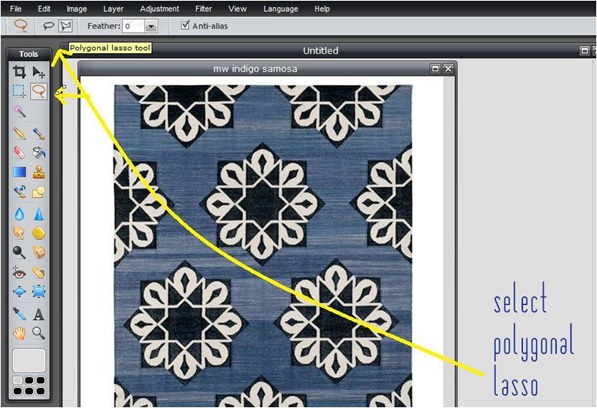Select the Move tool
This screenshot has width=597, height=408.
[38, 72]
